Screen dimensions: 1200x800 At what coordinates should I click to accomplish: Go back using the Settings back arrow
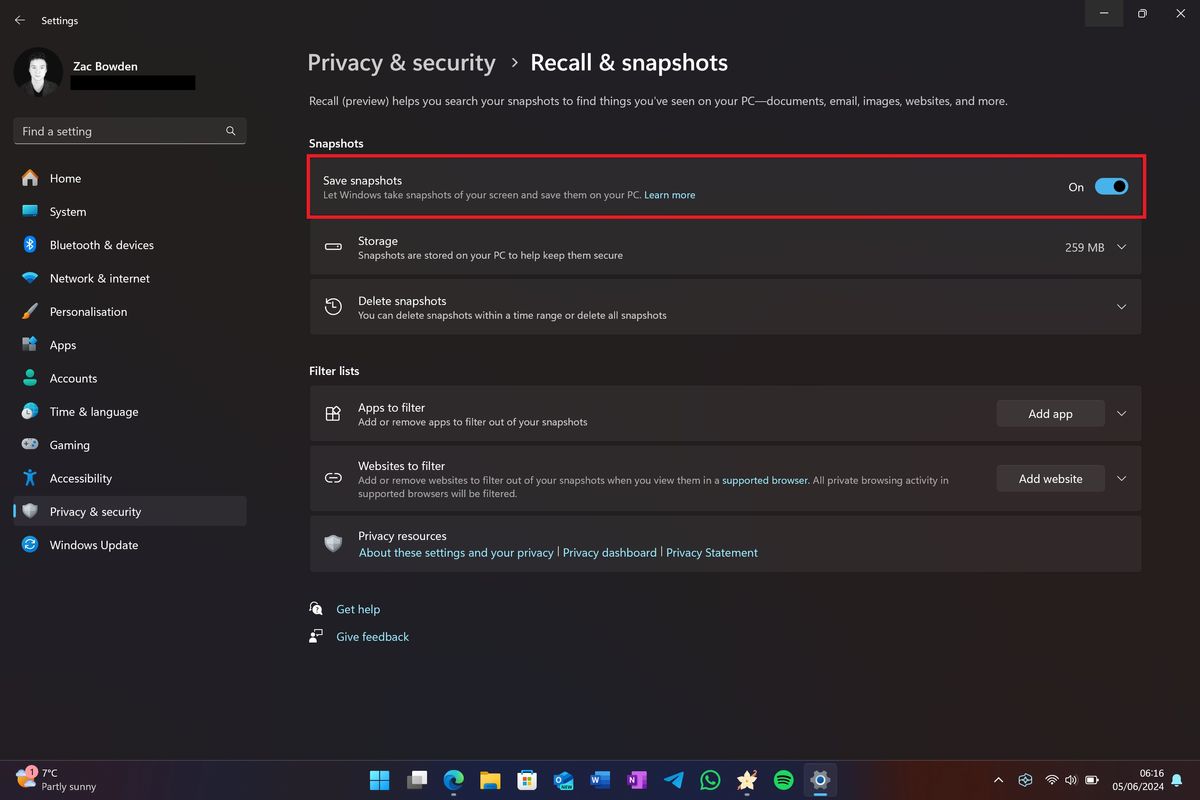(x=20, y=20)
